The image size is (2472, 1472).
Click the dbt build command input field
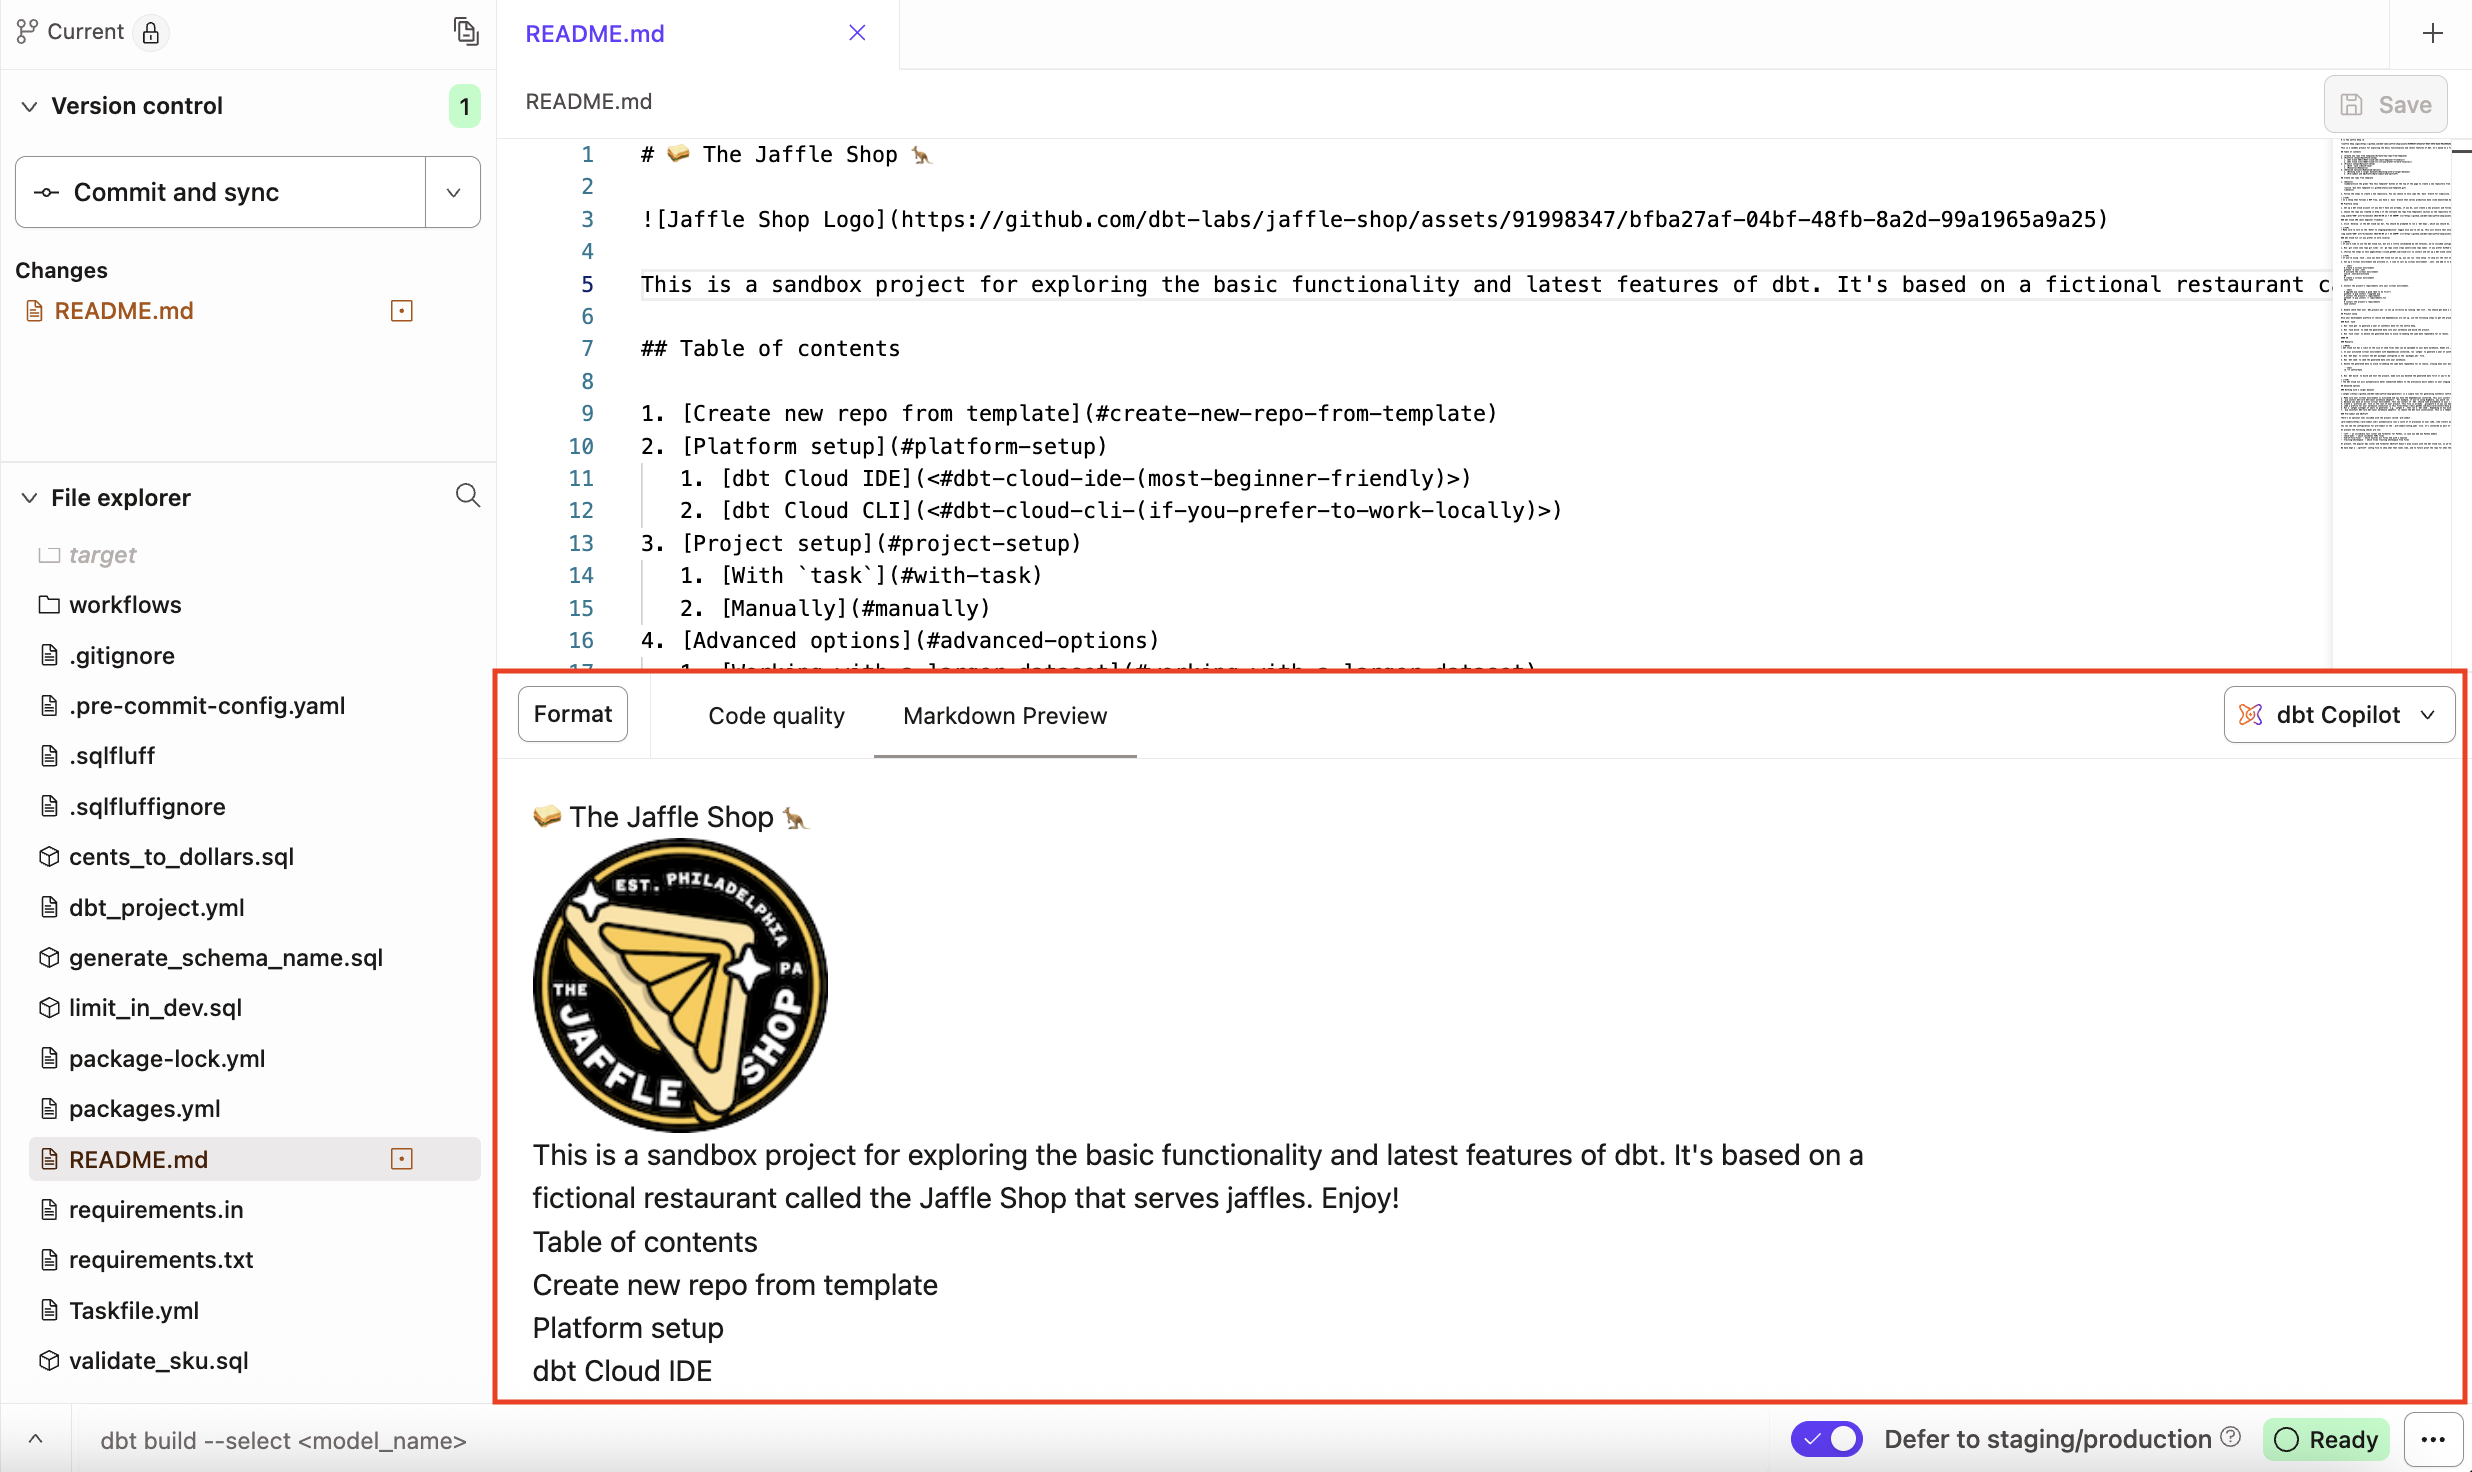[x=283, y=1440]
